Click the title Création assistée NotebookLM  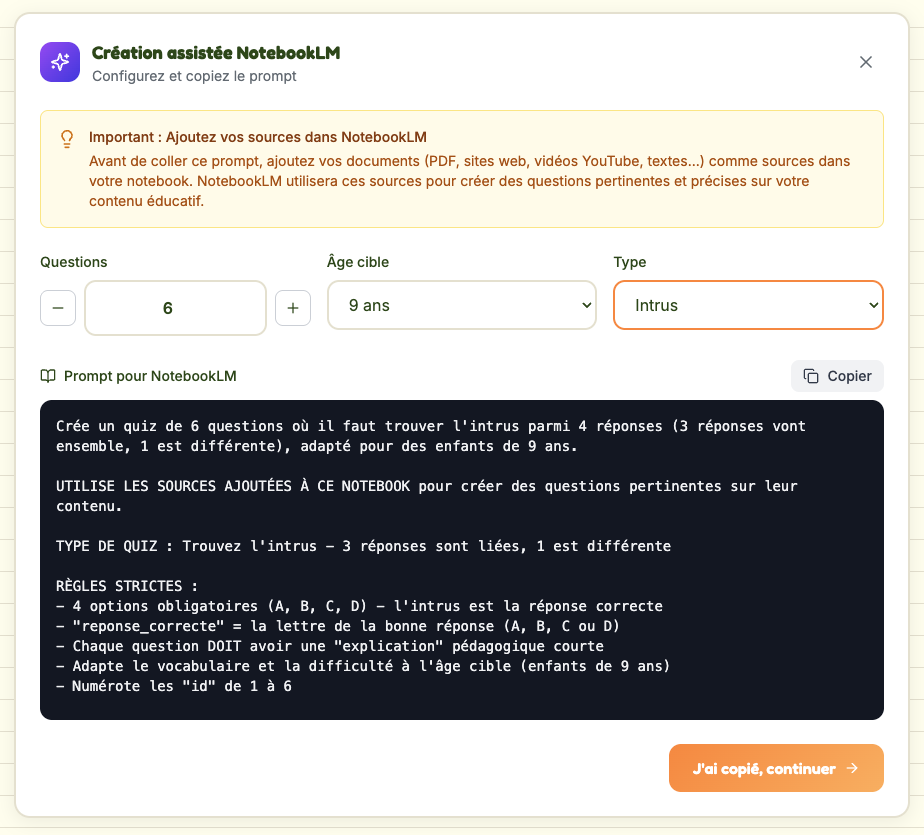[216, 53]
